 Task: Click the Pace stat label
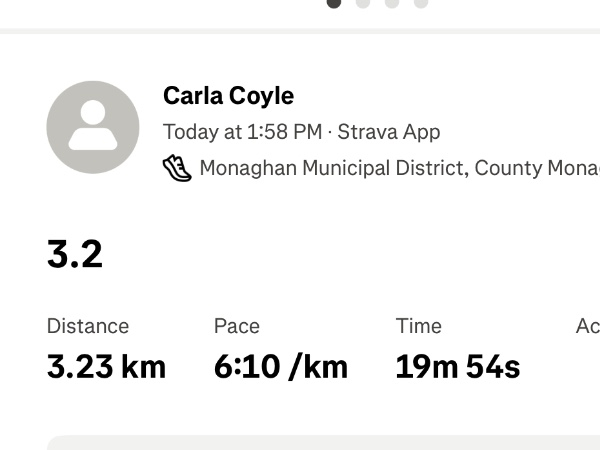click(x=237, y=326)
